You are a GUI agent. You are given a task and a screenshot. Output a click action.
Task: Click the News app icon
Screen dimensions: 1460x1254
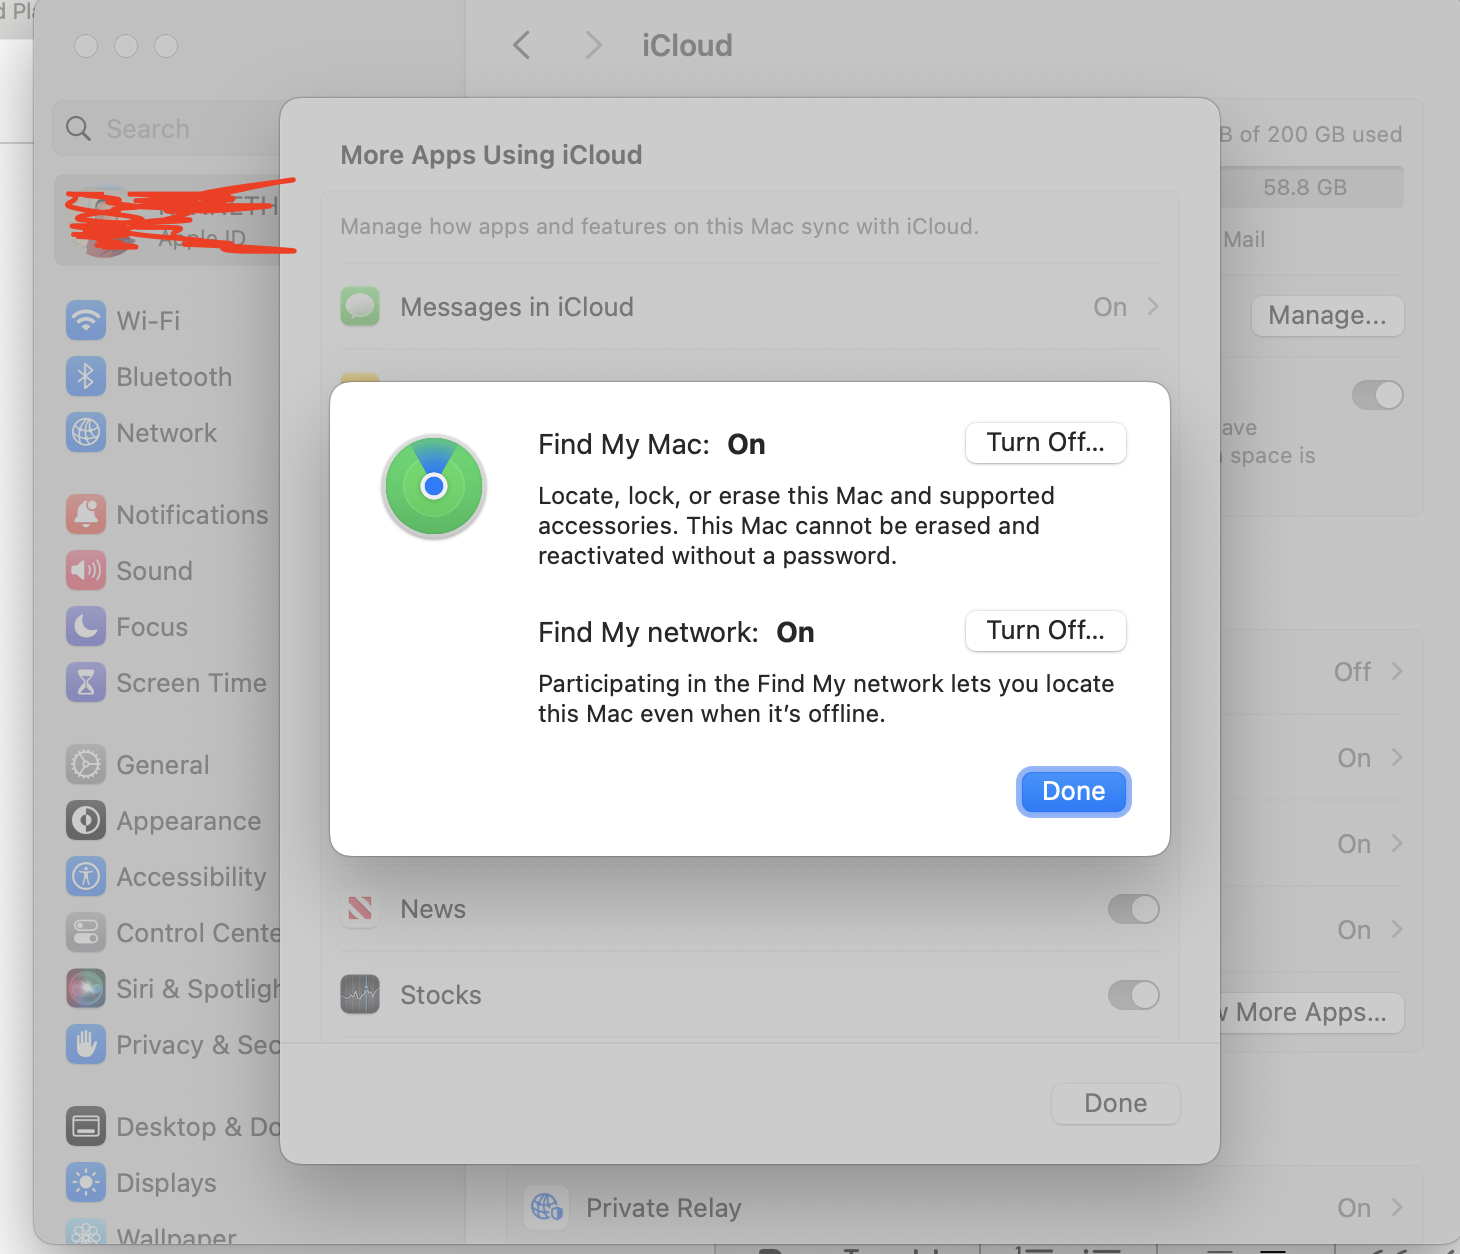pos(360,909)
